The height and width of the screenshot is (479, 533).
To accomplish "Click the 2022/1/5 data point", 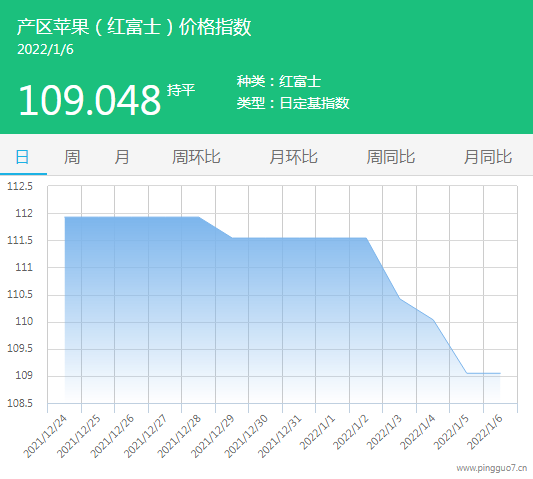I will tap(467, 373).
